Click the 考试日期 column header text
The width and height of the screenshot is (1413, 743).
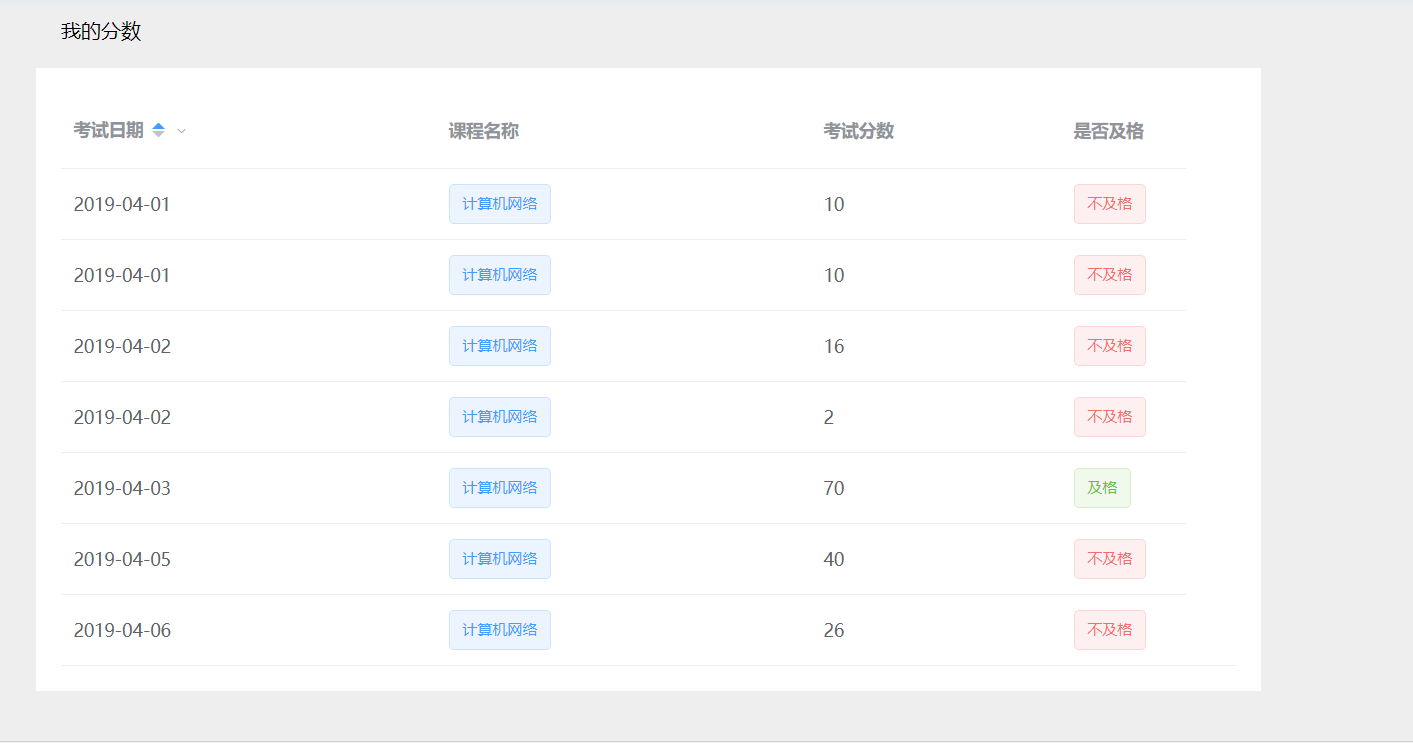108,131
